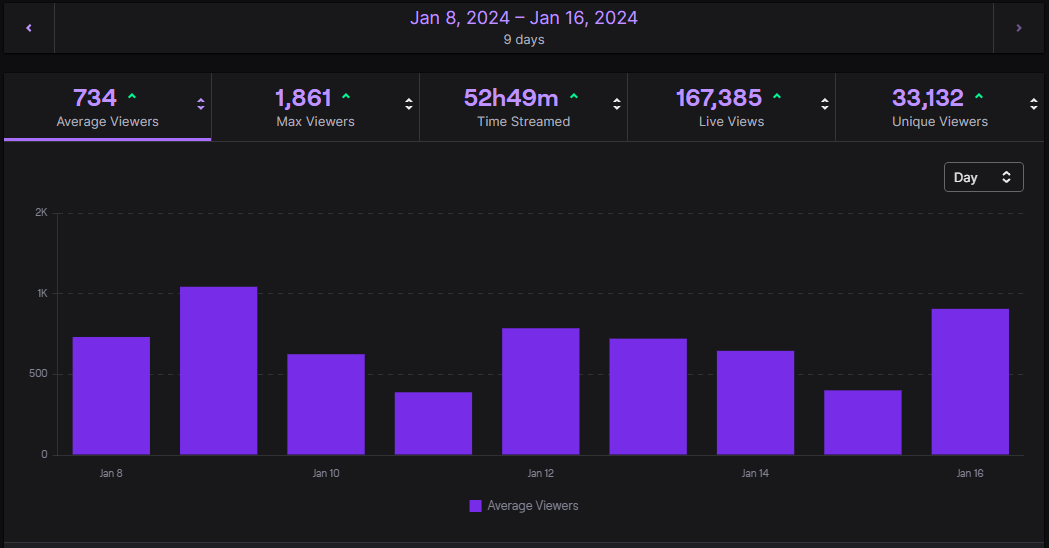Open the Average Viewers metric selector arrows
Viewport: 1049px width, 548px height.
[201, 104]
